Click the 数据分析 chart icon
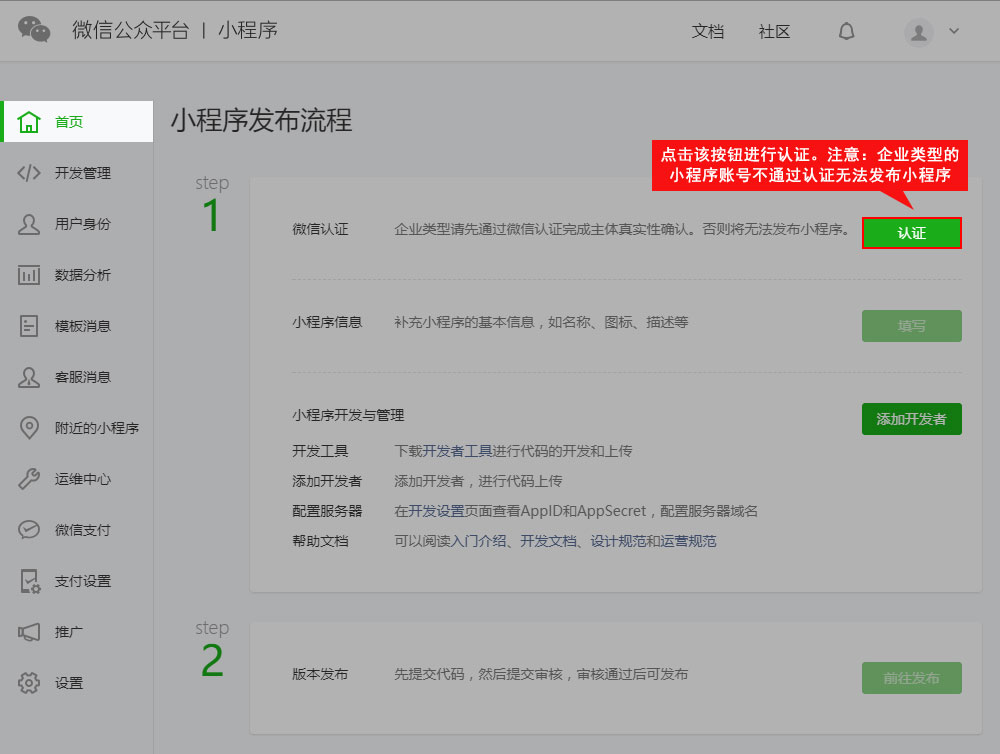 click(29, 275)
